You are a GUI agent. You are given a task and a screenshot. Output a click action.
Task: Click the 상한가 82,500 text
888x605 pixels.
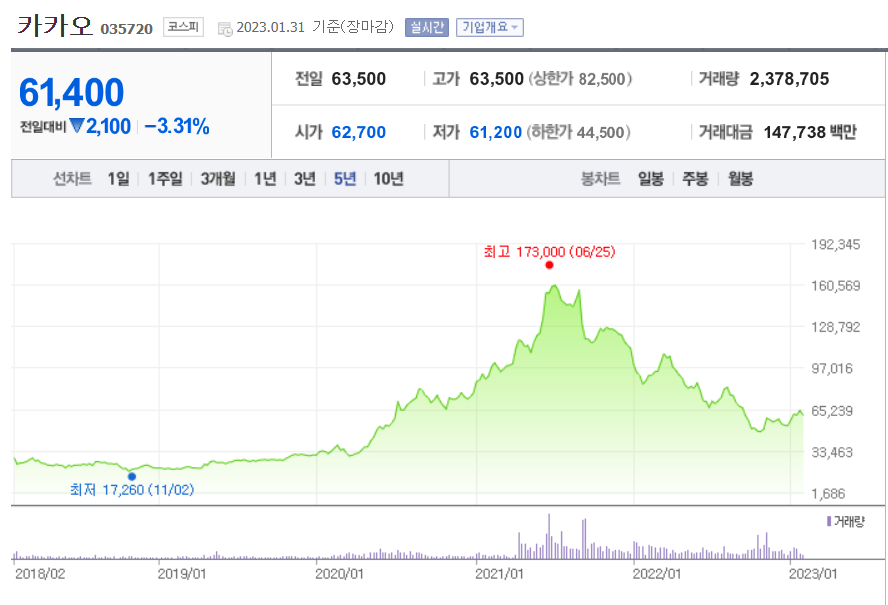[580, 79]
